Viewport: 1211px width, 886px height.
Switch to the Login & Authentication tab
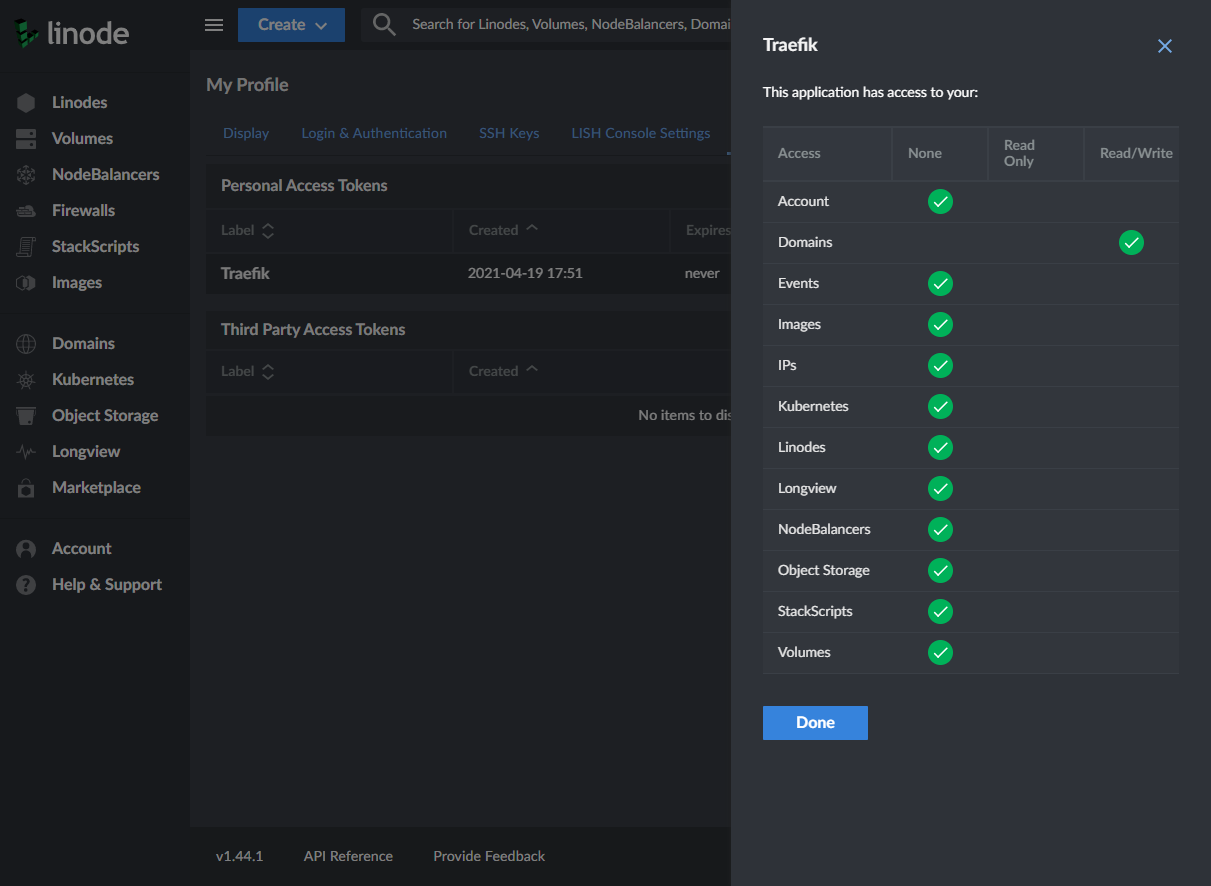tap(374, 133)
